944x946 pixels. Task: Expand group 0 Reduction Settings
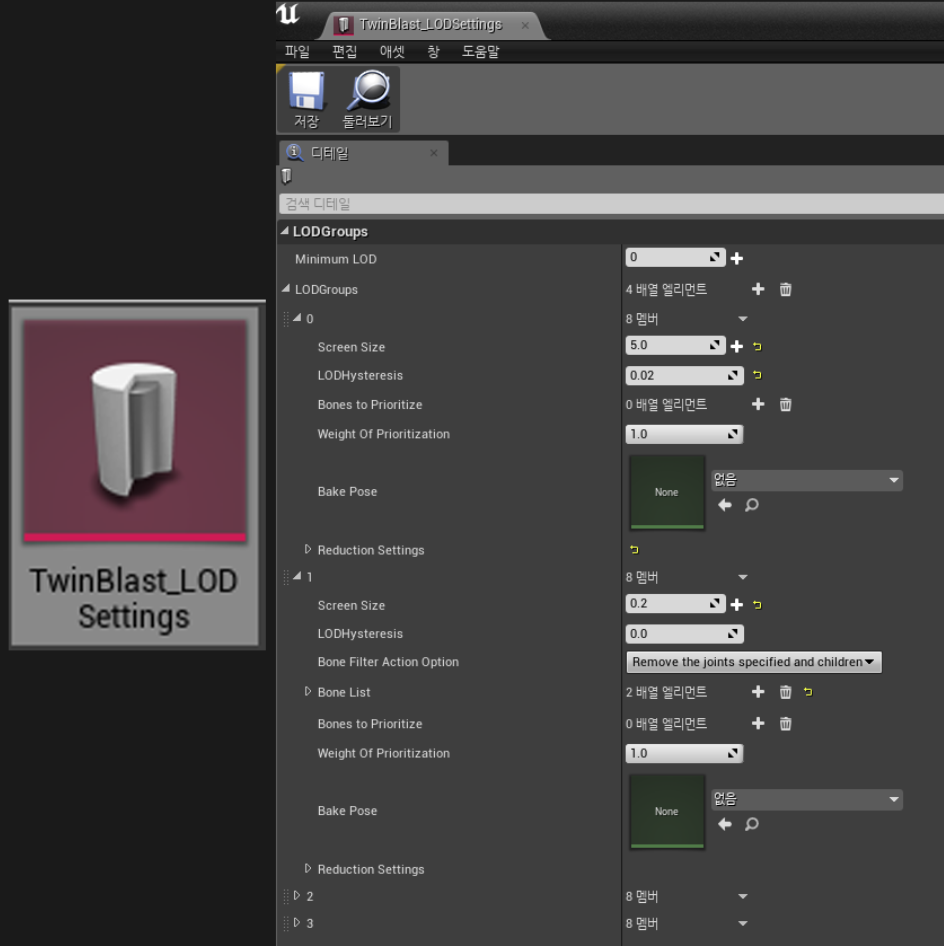coord(308,549)
